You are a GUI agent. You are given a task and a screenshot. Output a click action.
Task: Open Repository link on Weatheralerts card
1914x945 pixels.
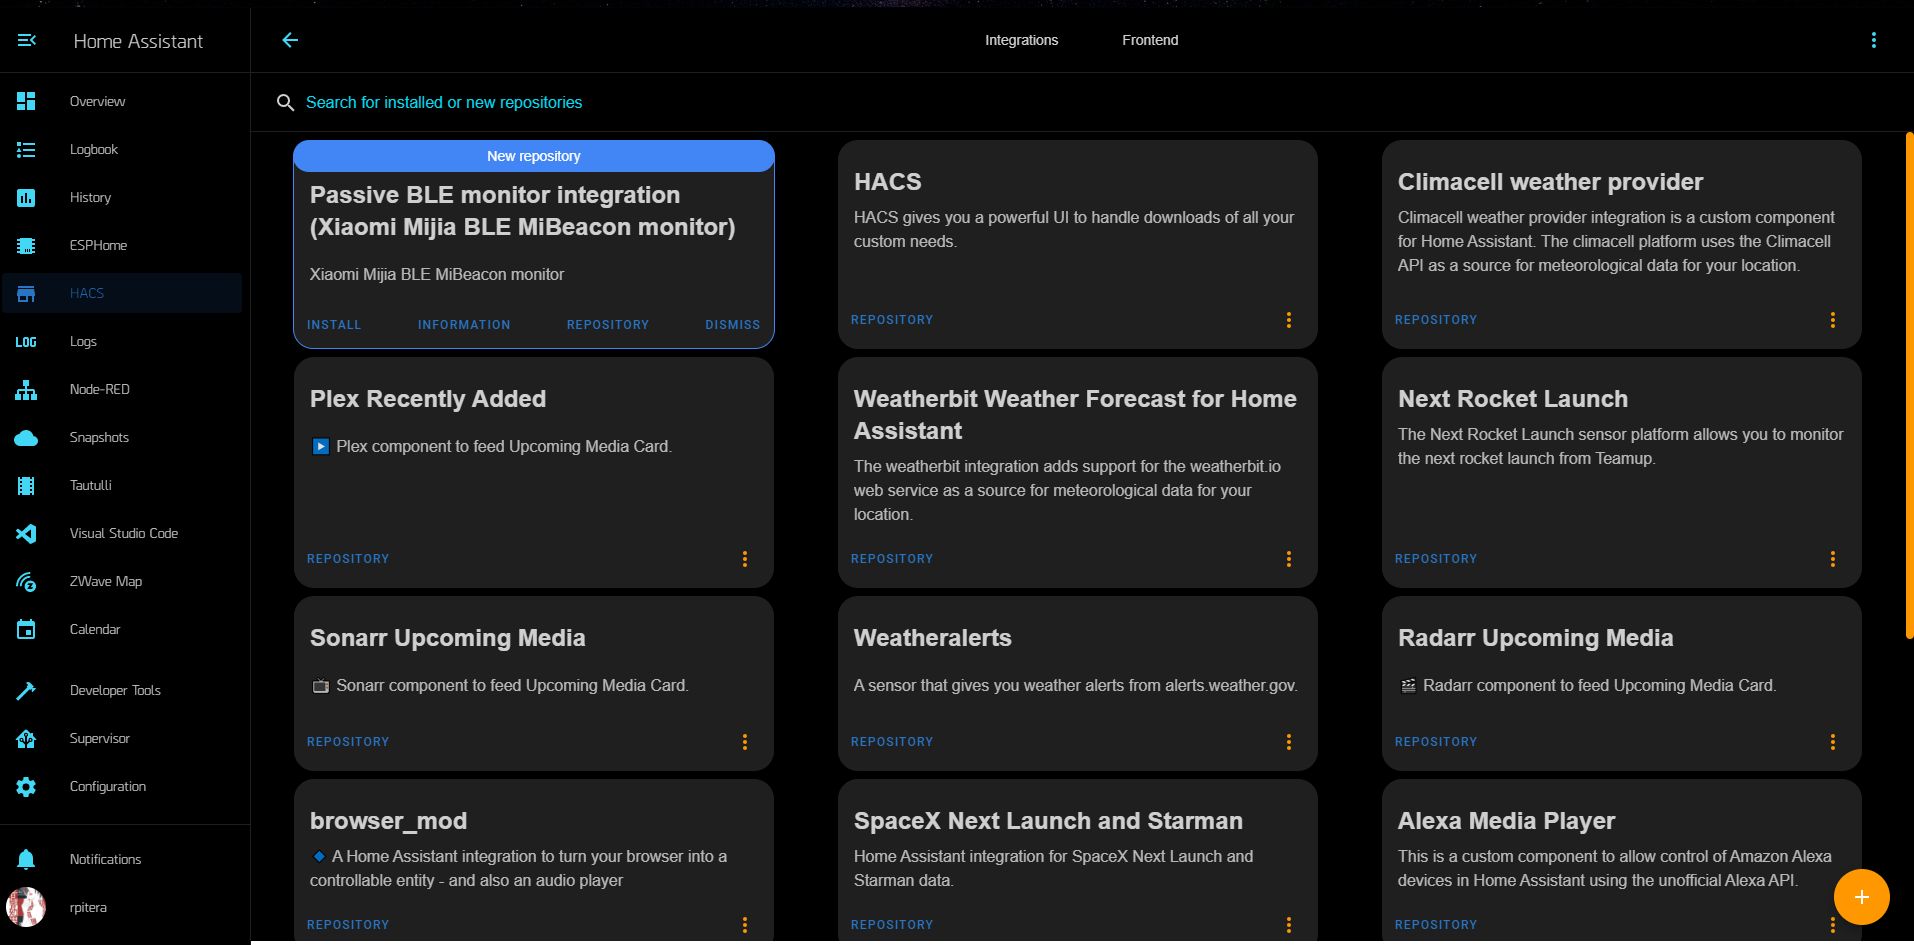892,742
